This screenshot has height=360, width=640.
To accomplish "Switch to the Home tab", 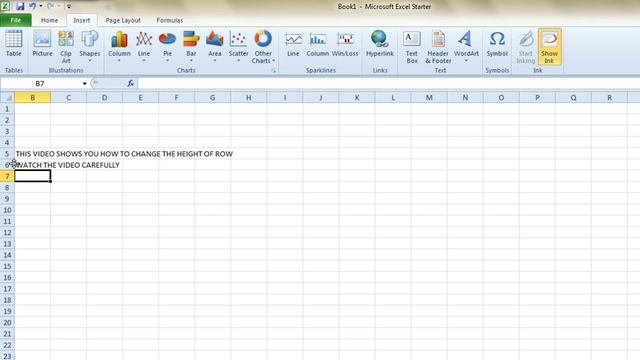I will pyautogui.click(x=49, y=20).
